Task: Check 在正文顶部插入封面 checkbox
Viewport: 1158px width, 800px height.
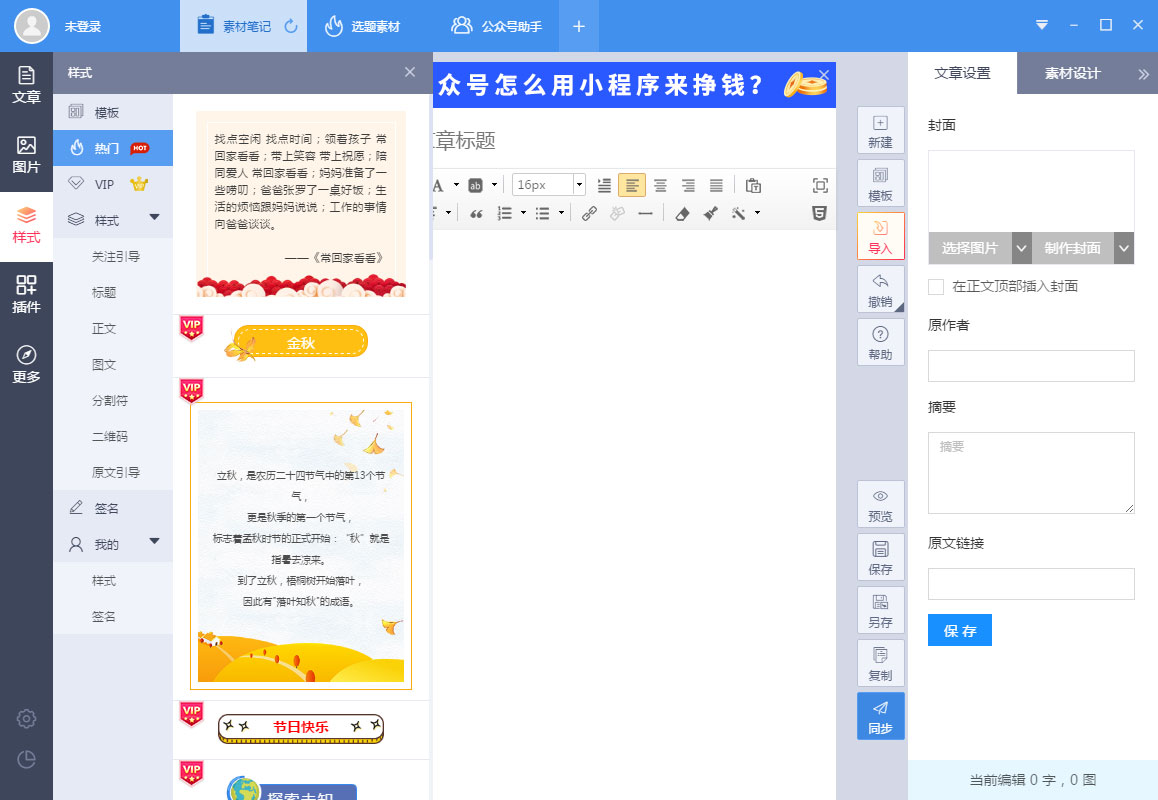Action: (x=936, y=287)
